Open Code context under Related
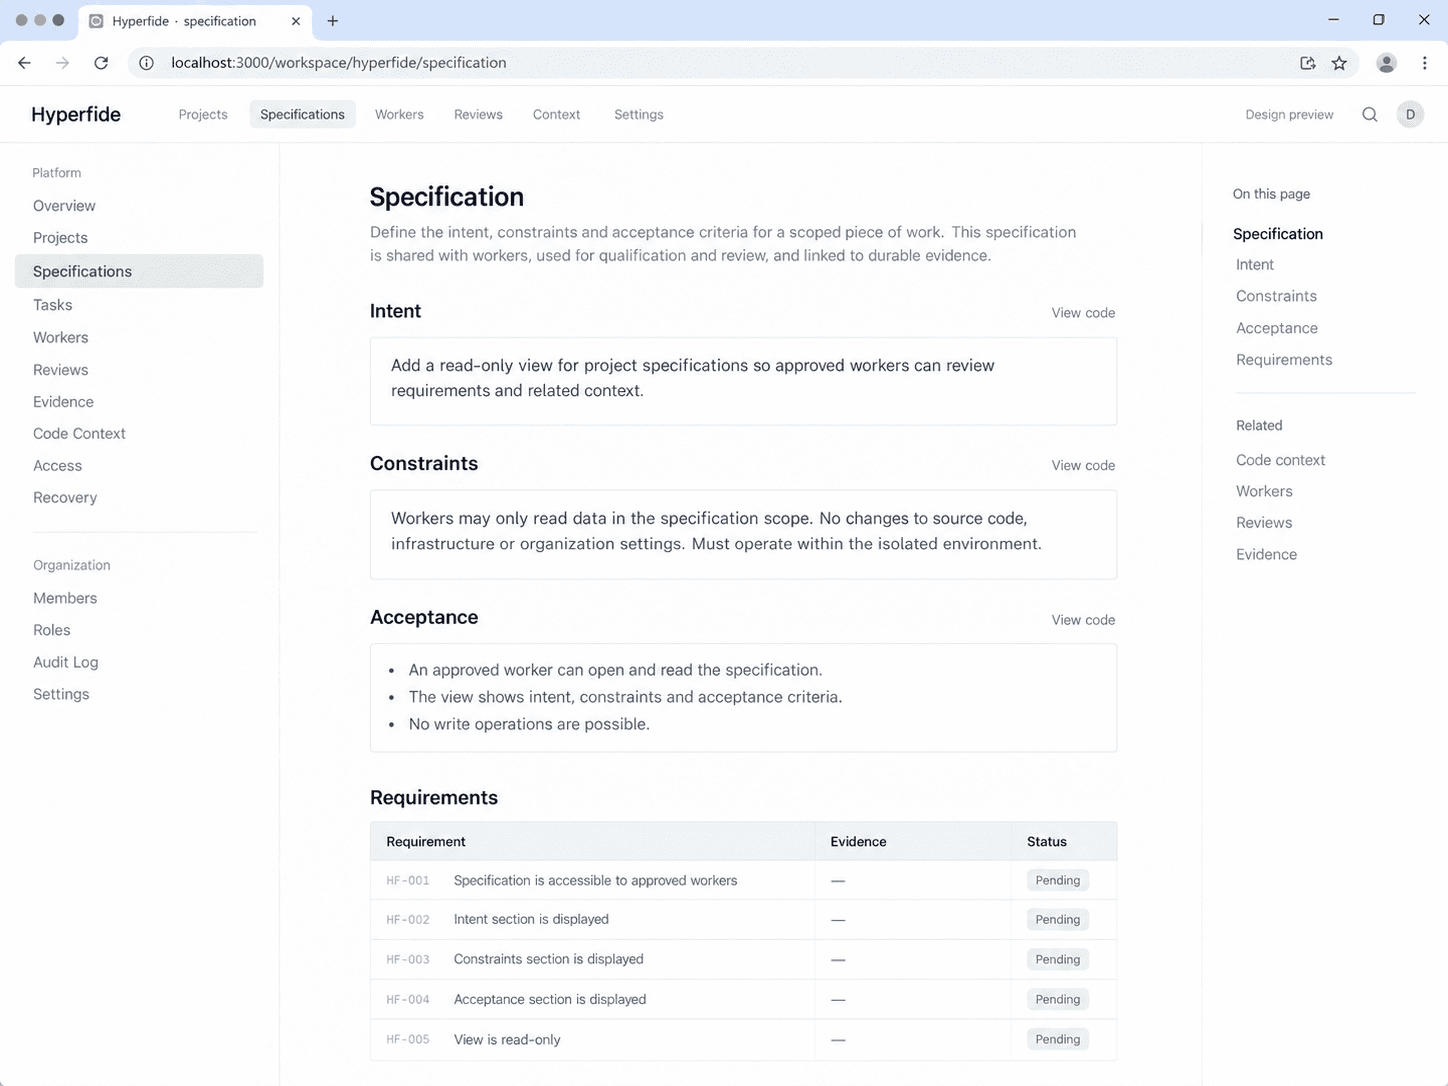 click(x=1280, y=460)
